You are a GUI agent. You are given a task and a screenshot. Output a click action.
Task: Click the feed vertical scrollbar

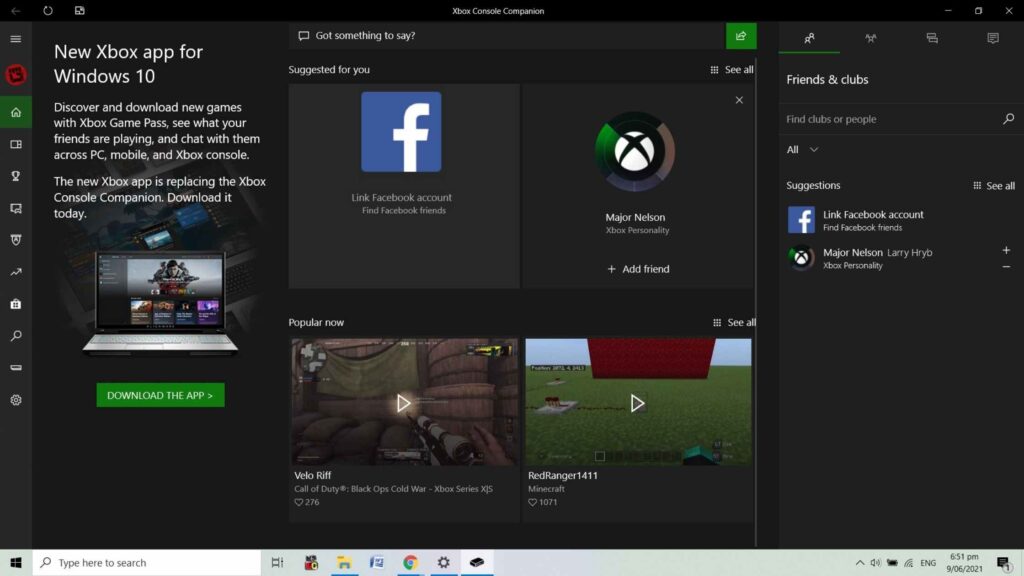(756, 302)
